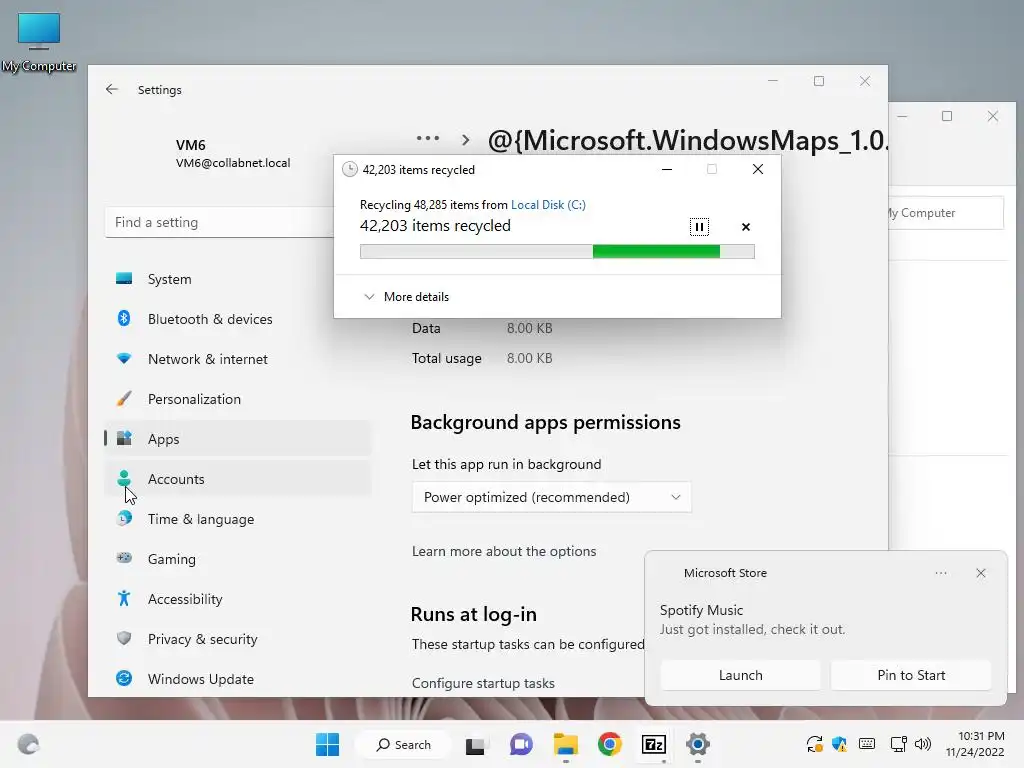Click the VM6 account profile name
The height and width of the screenshot is (768, 1024).
(190, 145)
